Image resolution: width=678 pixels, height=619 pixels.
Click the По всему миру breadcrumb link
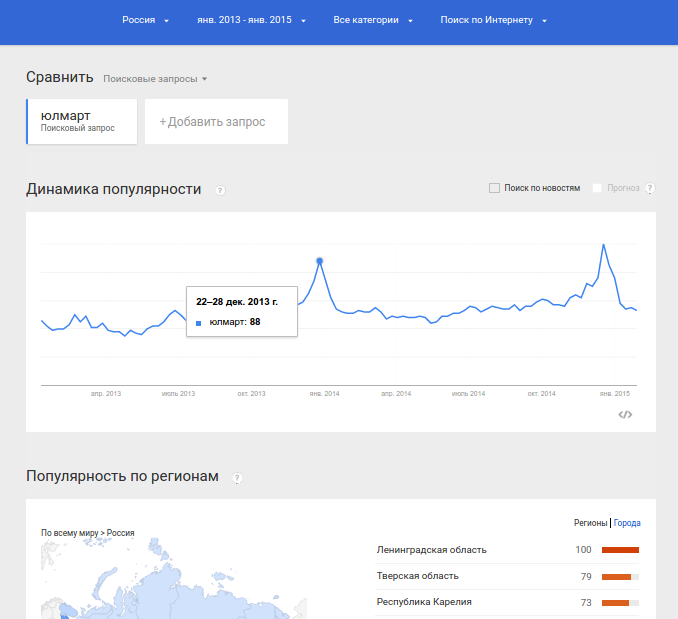coord(70,533)
